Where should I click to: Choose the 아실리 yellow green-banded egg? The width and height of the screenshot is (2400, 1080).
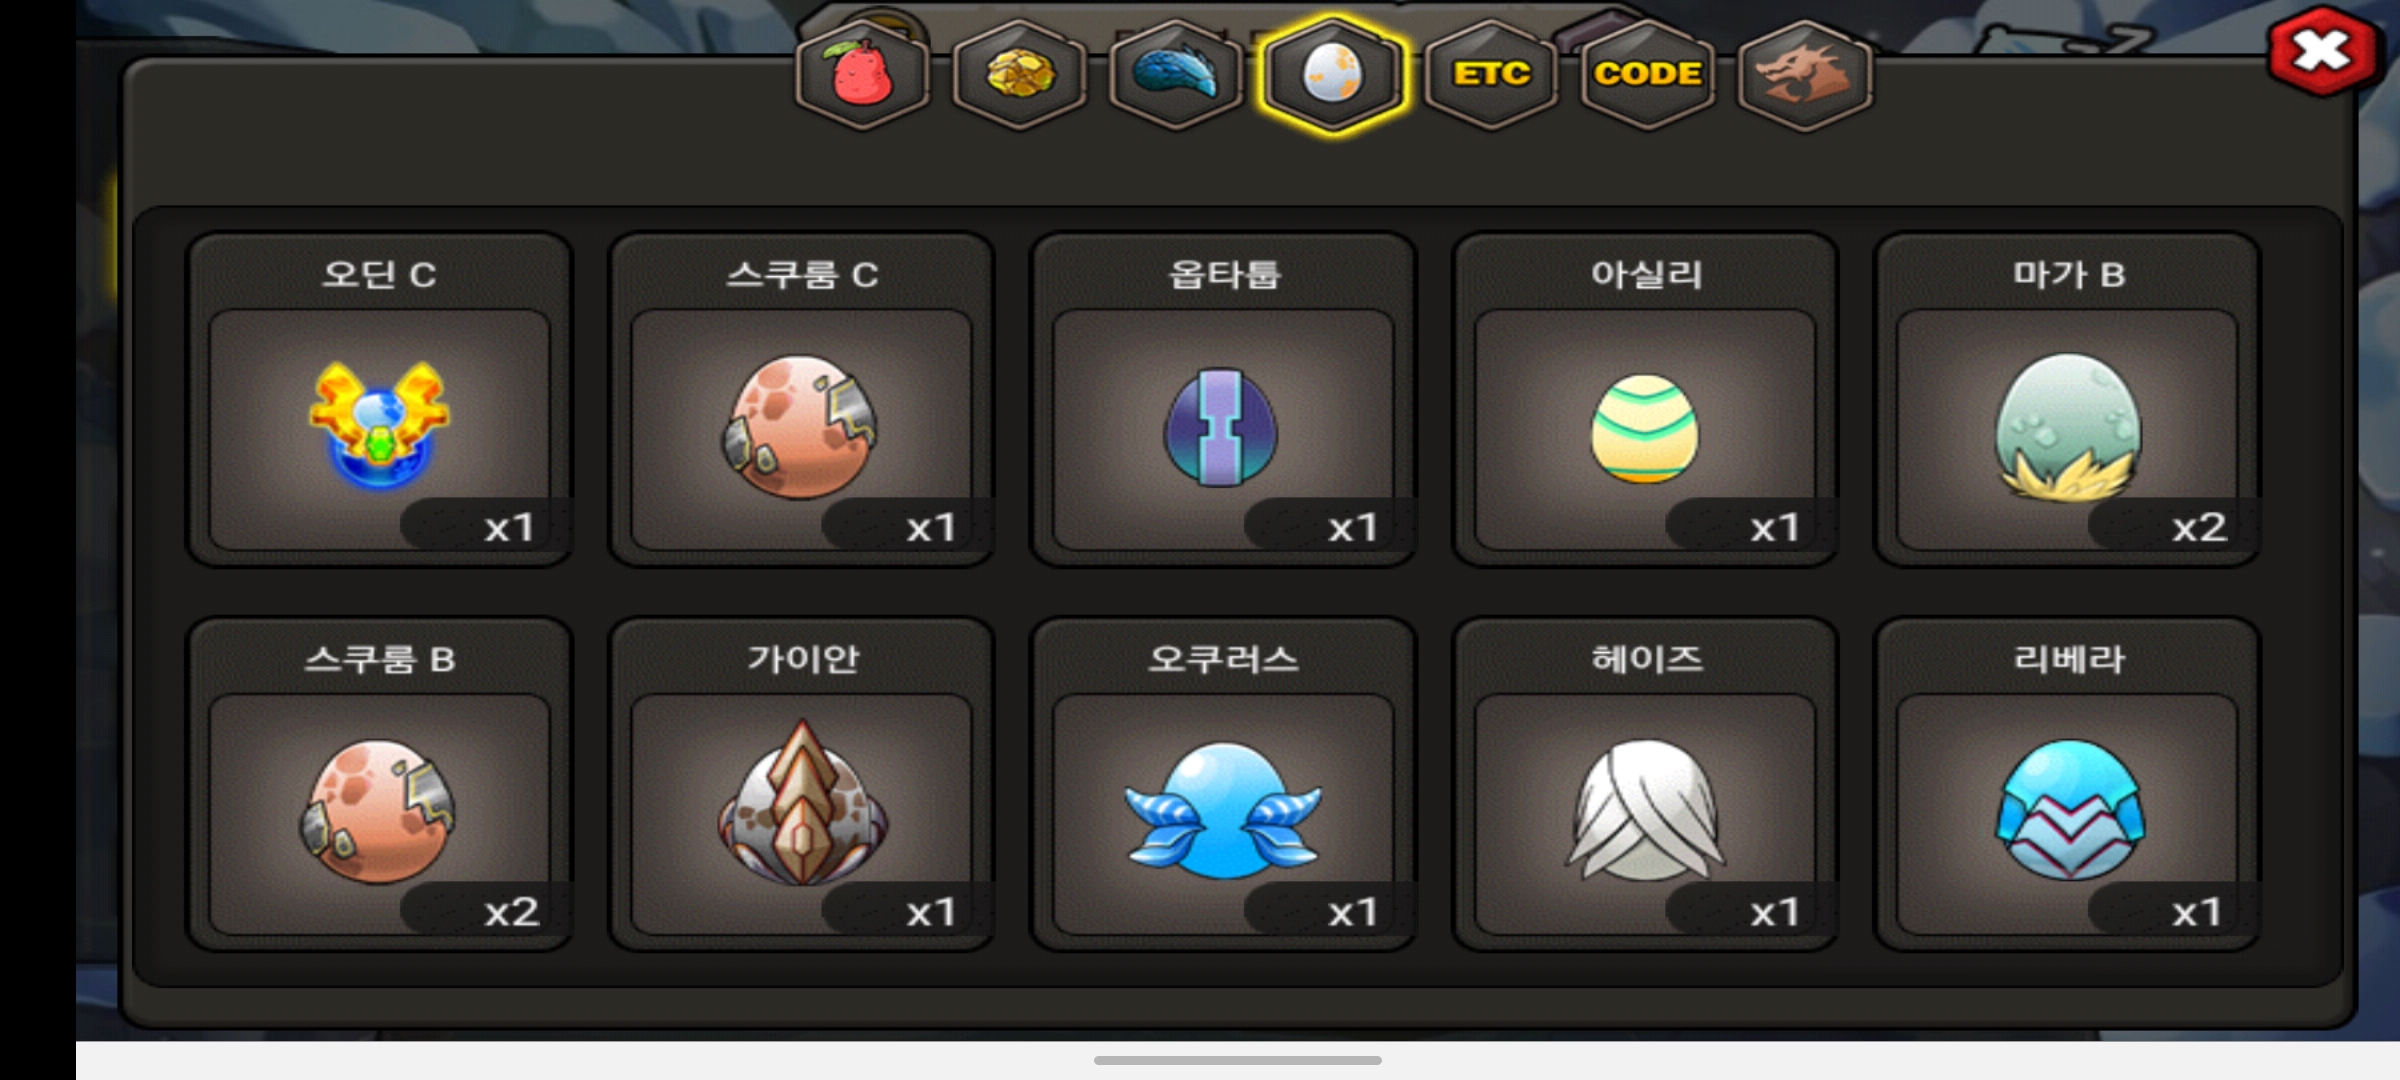pyautogui.click(x=1646, y=400)
